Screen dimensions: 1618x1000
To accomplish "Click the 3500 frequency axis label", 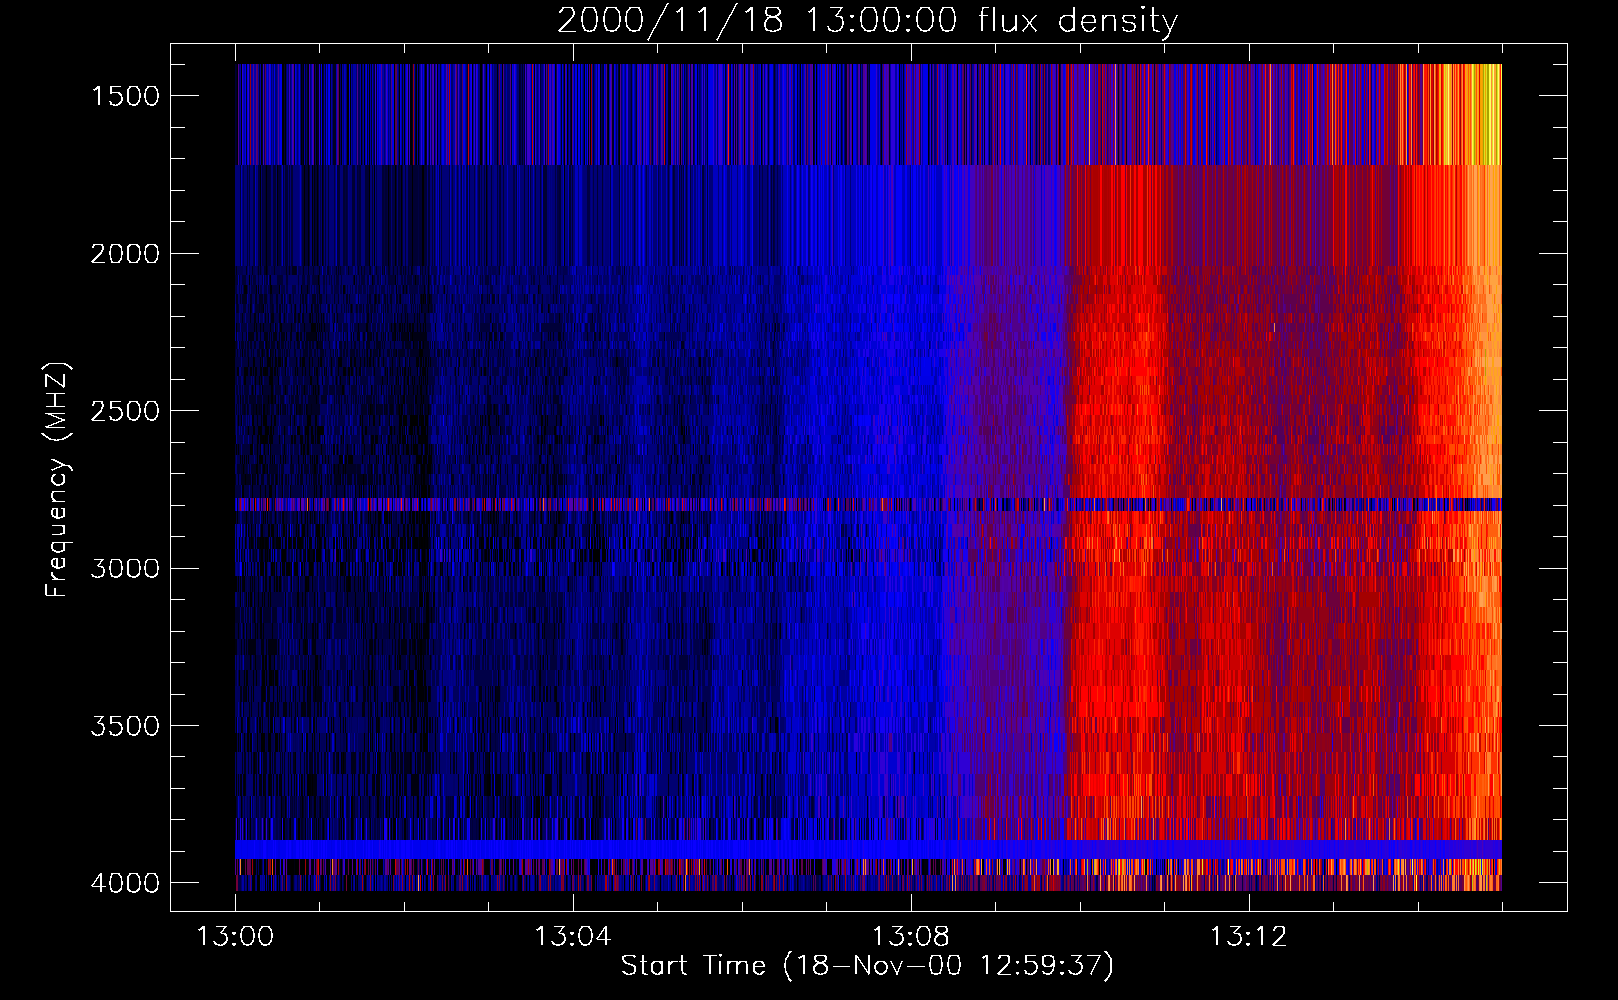I will point(125,726).
